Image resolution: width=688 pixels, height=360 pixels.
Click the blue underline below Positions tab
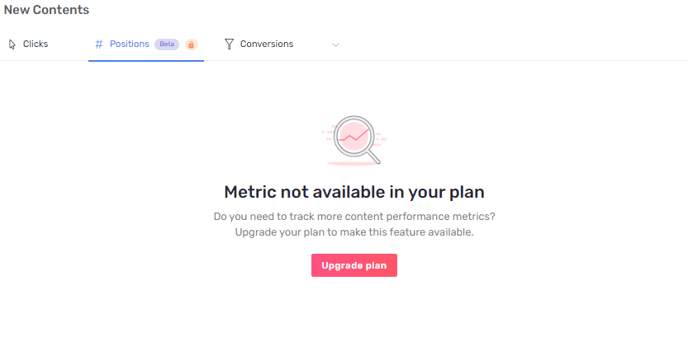click(x=146, y=61)
